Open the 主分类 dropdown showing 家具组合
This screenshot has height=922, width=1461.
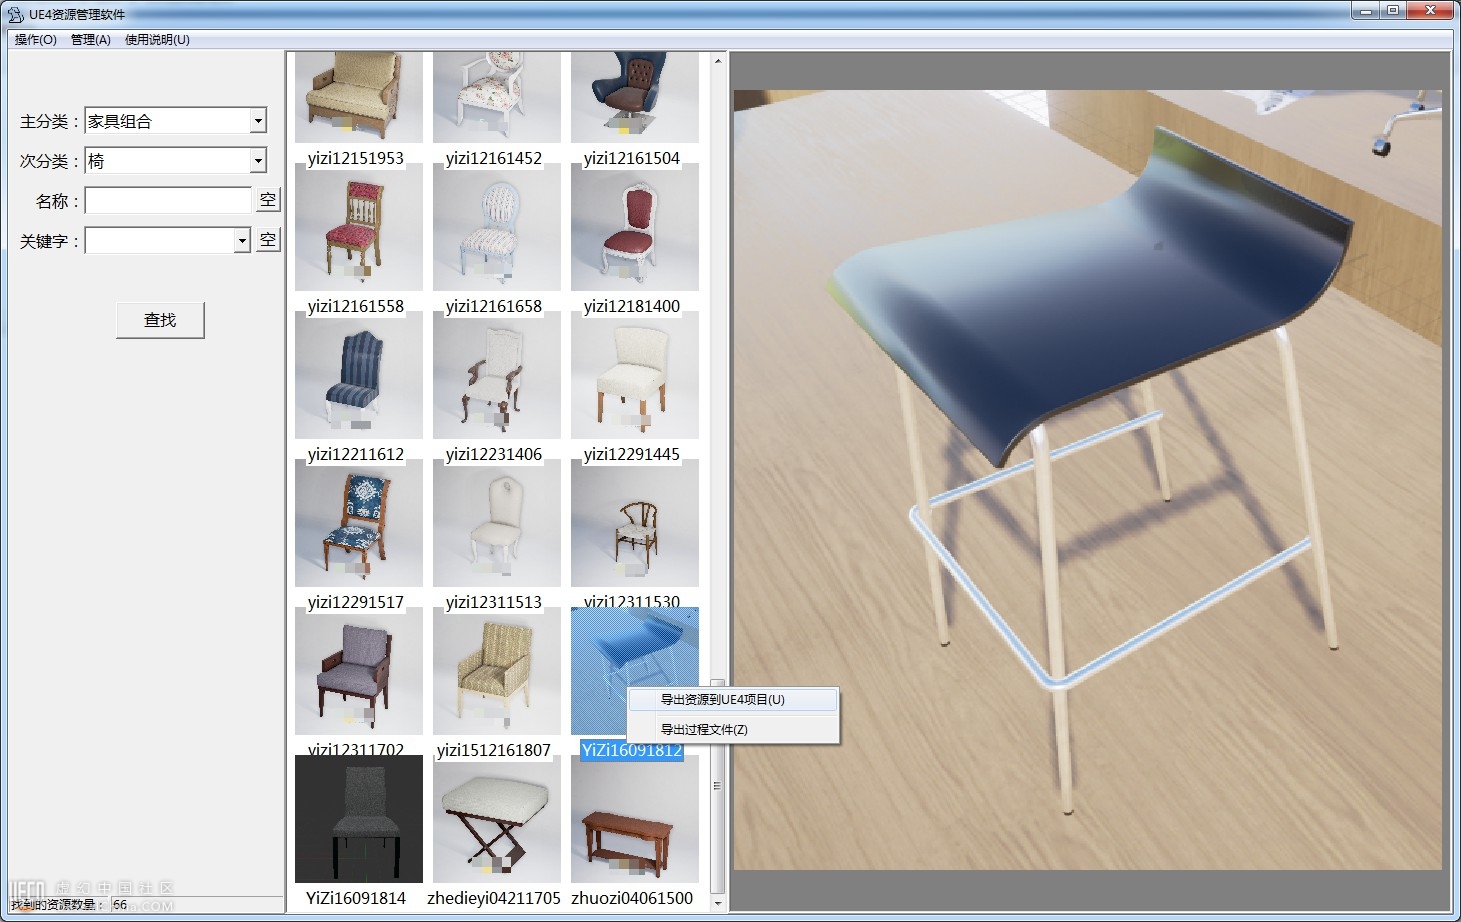click(x=258, y=121)
